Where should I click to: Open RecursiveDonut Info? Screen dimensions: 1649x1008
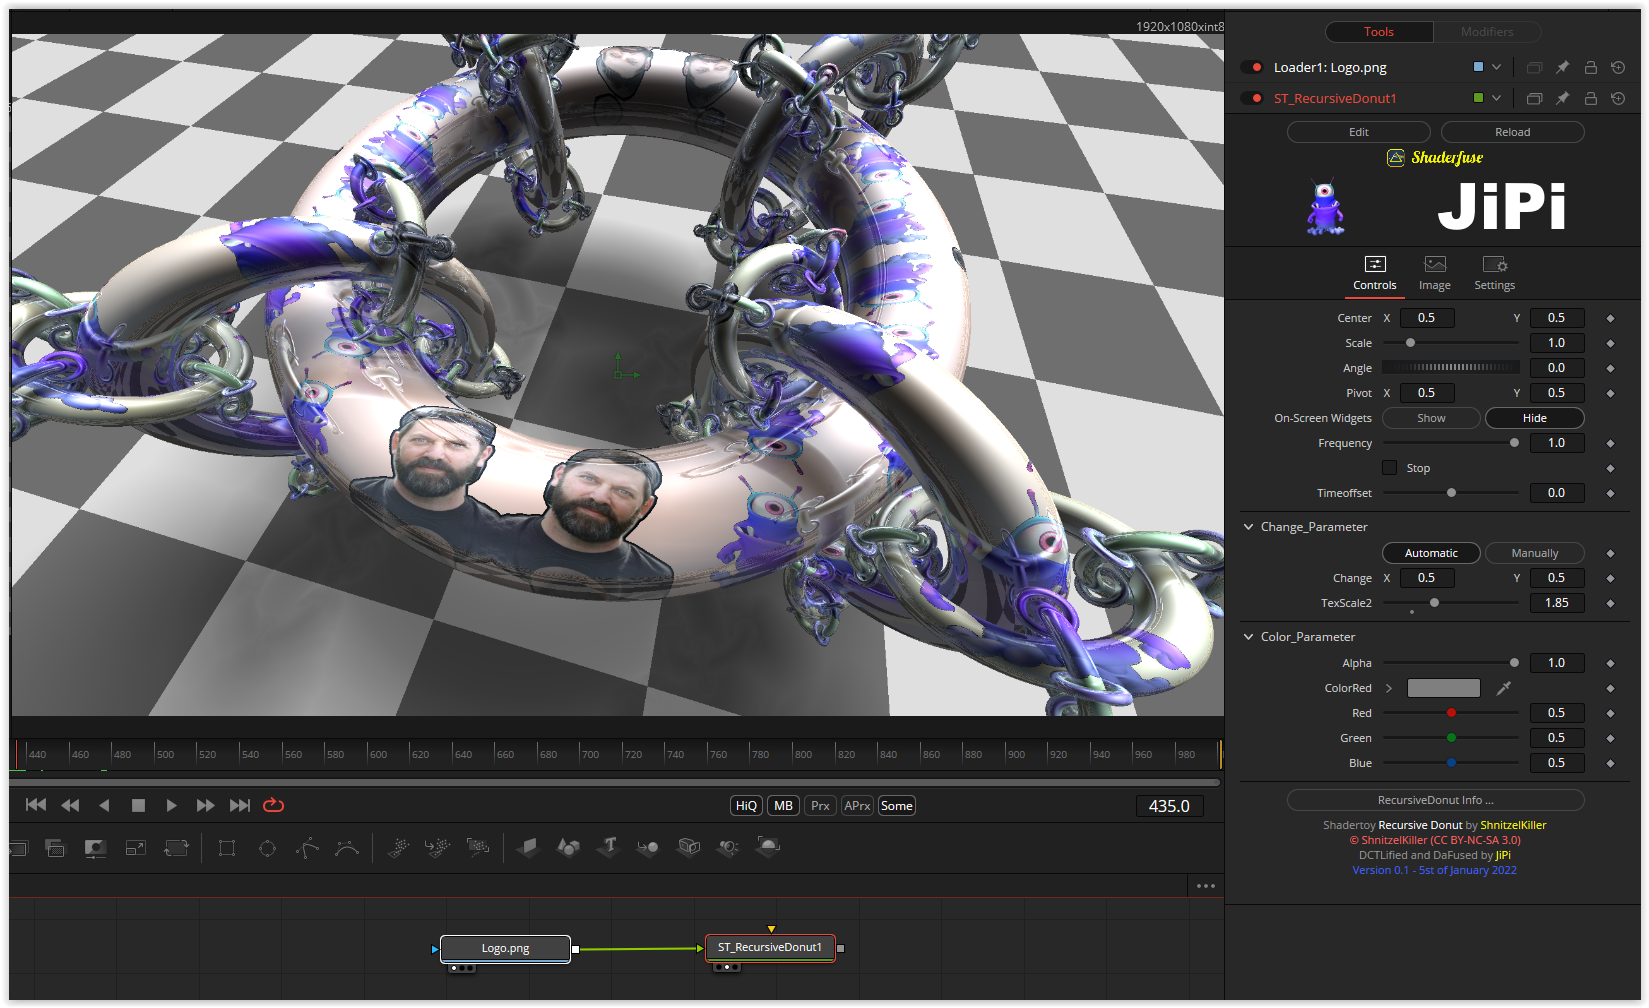(1435, 800)
